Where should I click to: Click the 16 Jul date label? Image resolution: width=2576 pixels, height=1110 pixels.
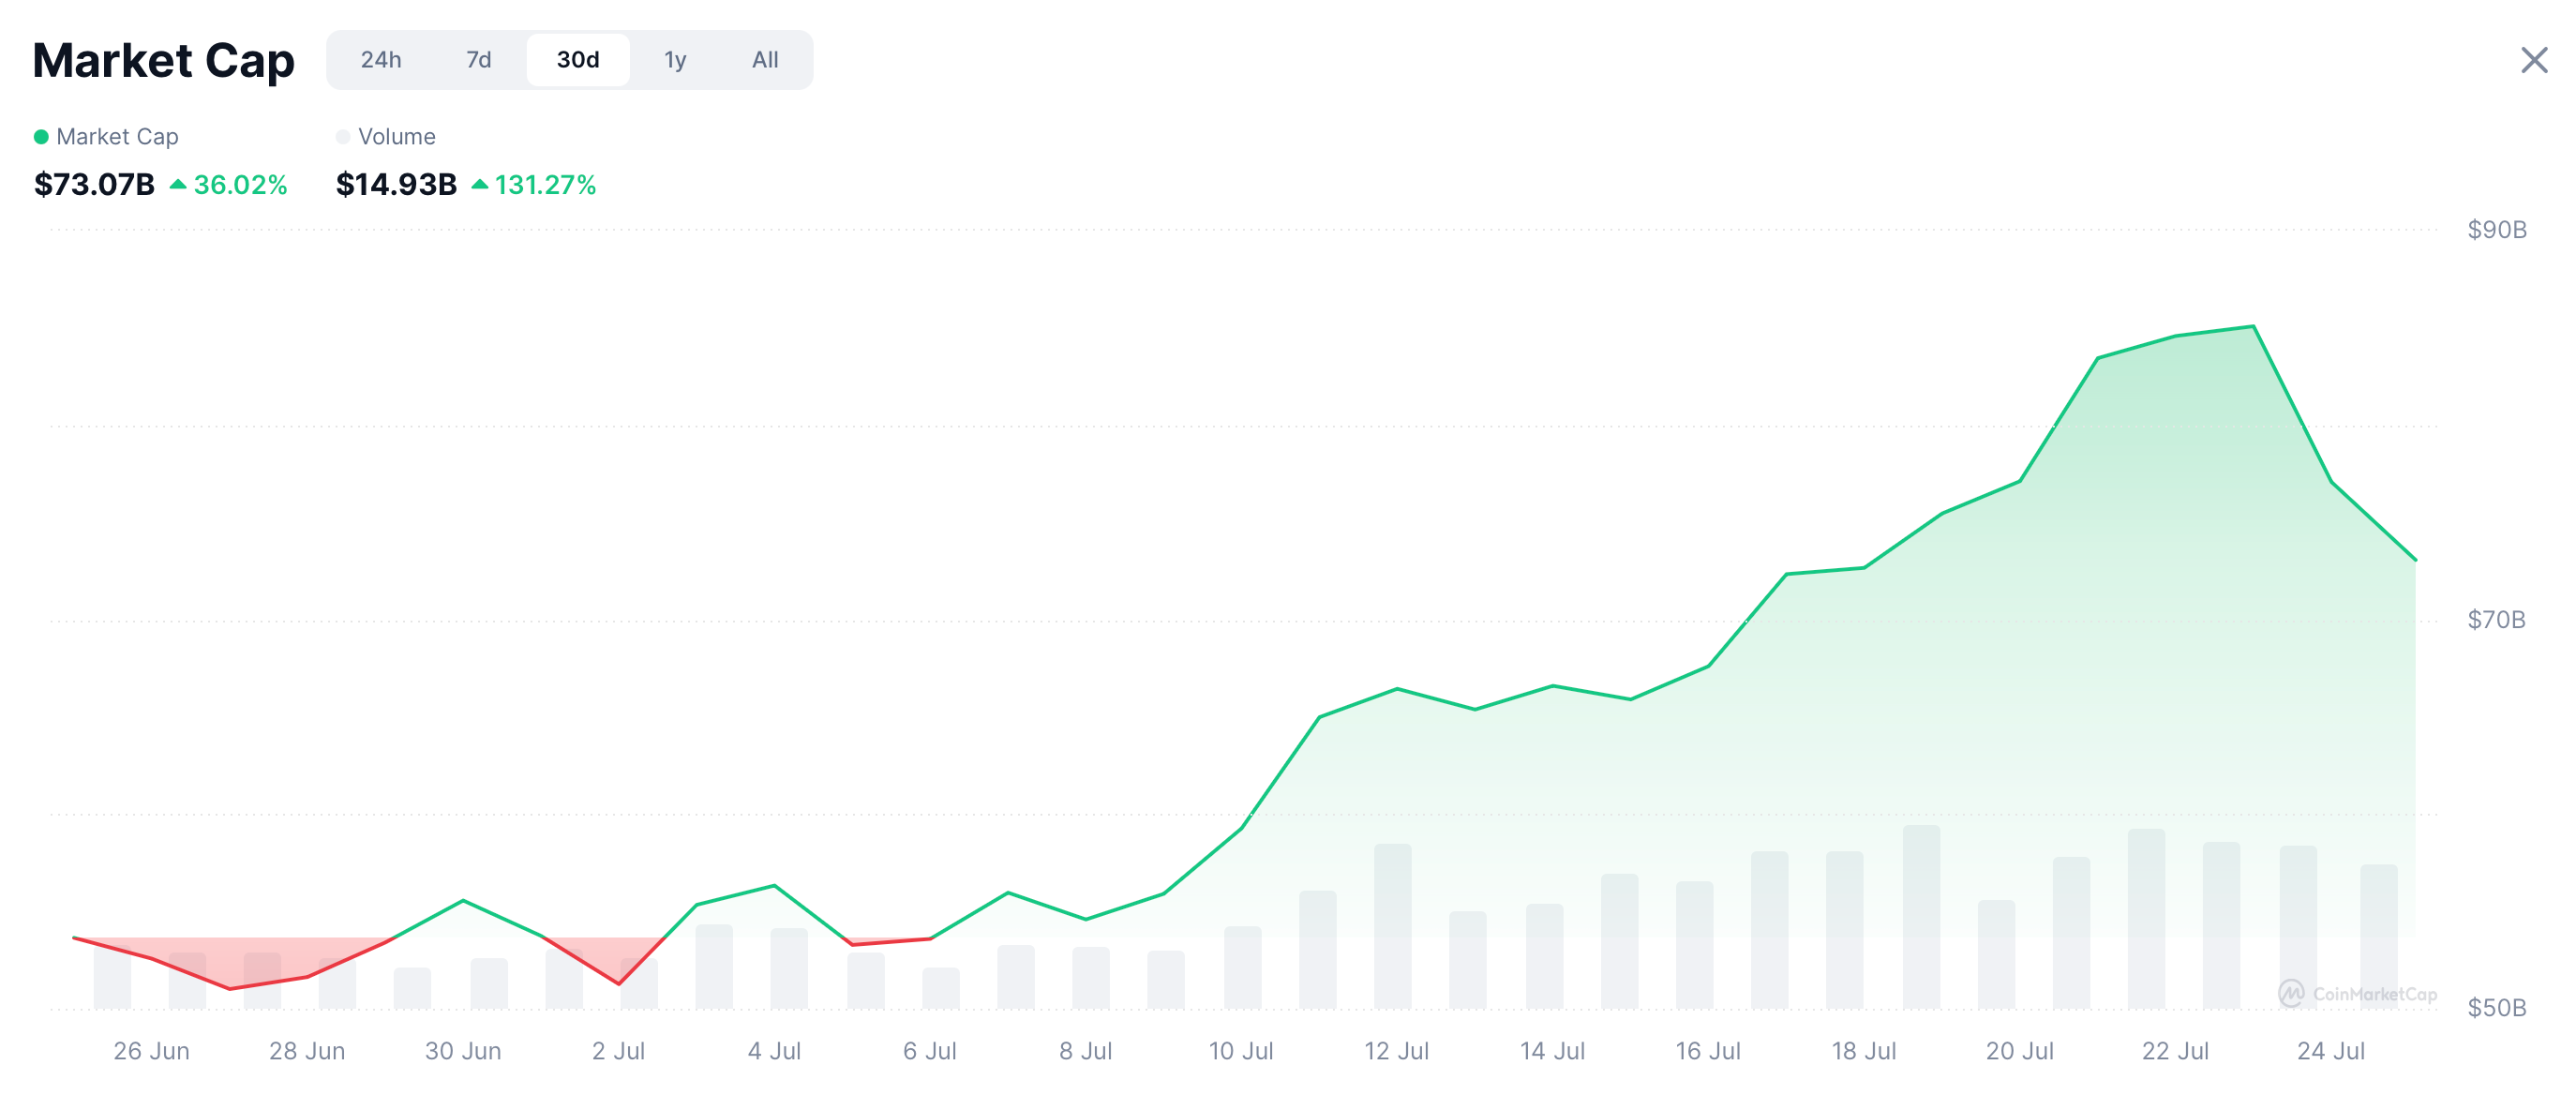(1708, 1052)
